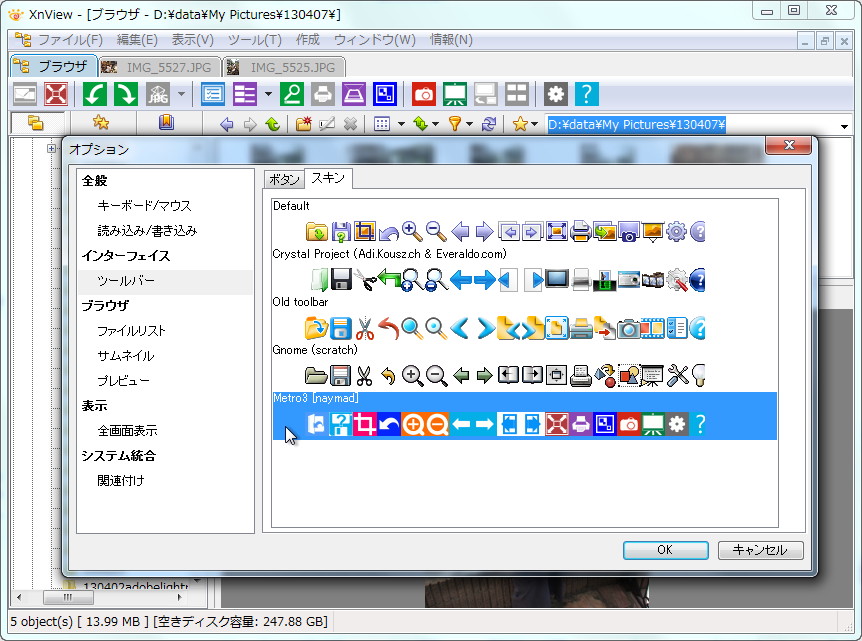Click the back navigation arrow
Viewport: 862px width, 641px height.
coord(226,124)
